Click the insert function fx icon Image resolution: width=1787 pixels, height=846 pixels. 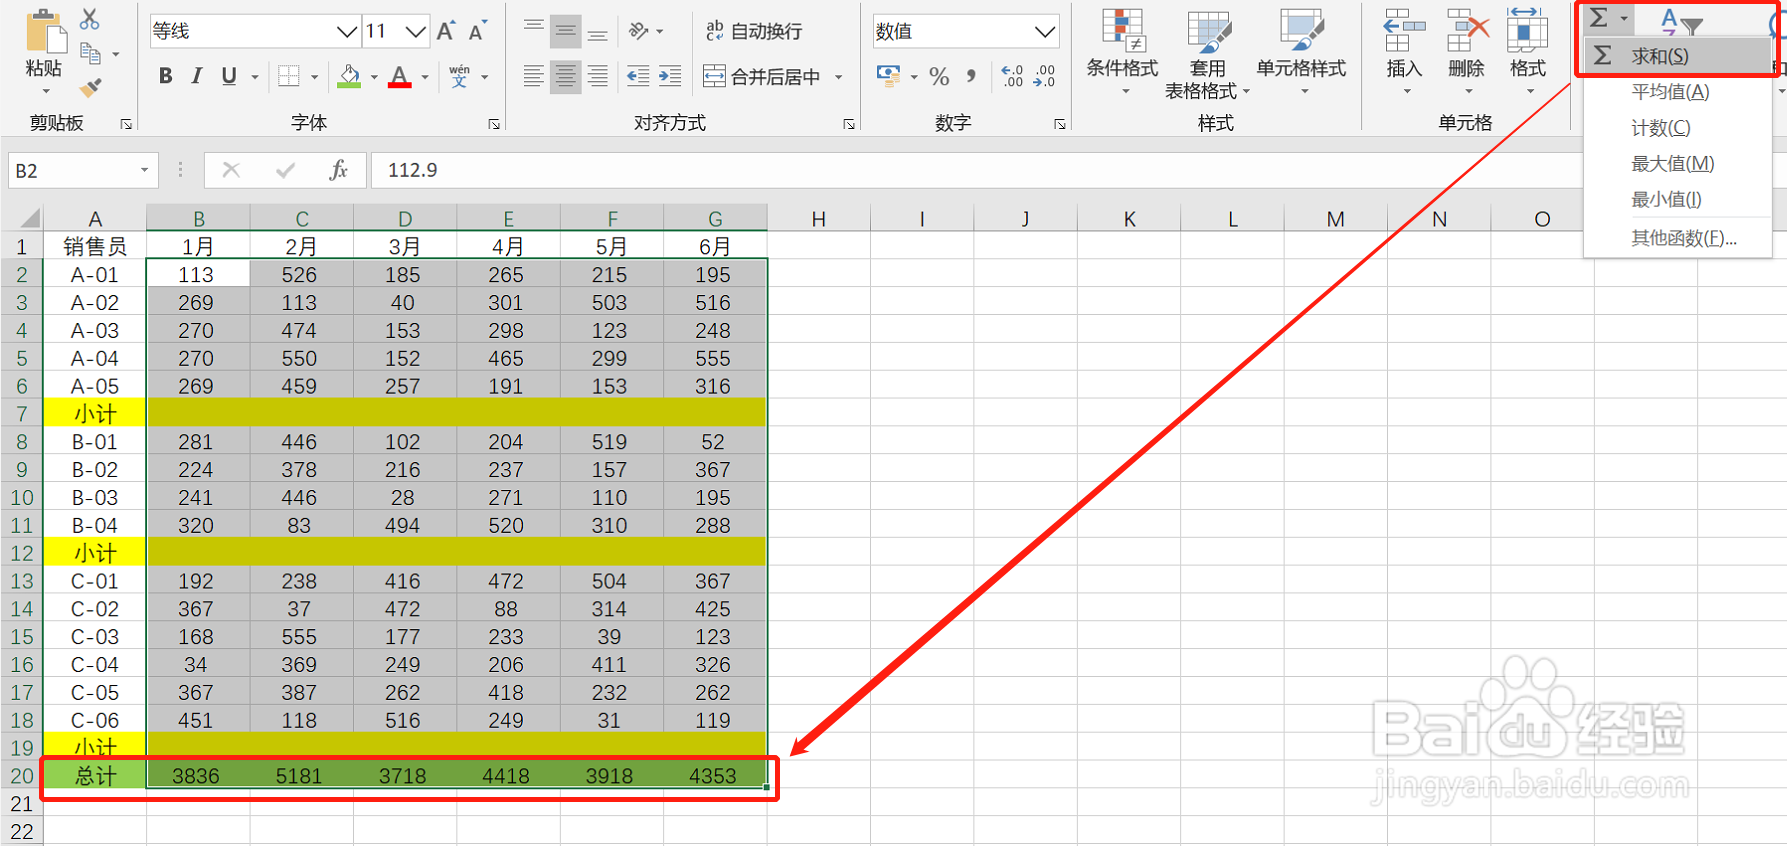[x=338, y=170]
